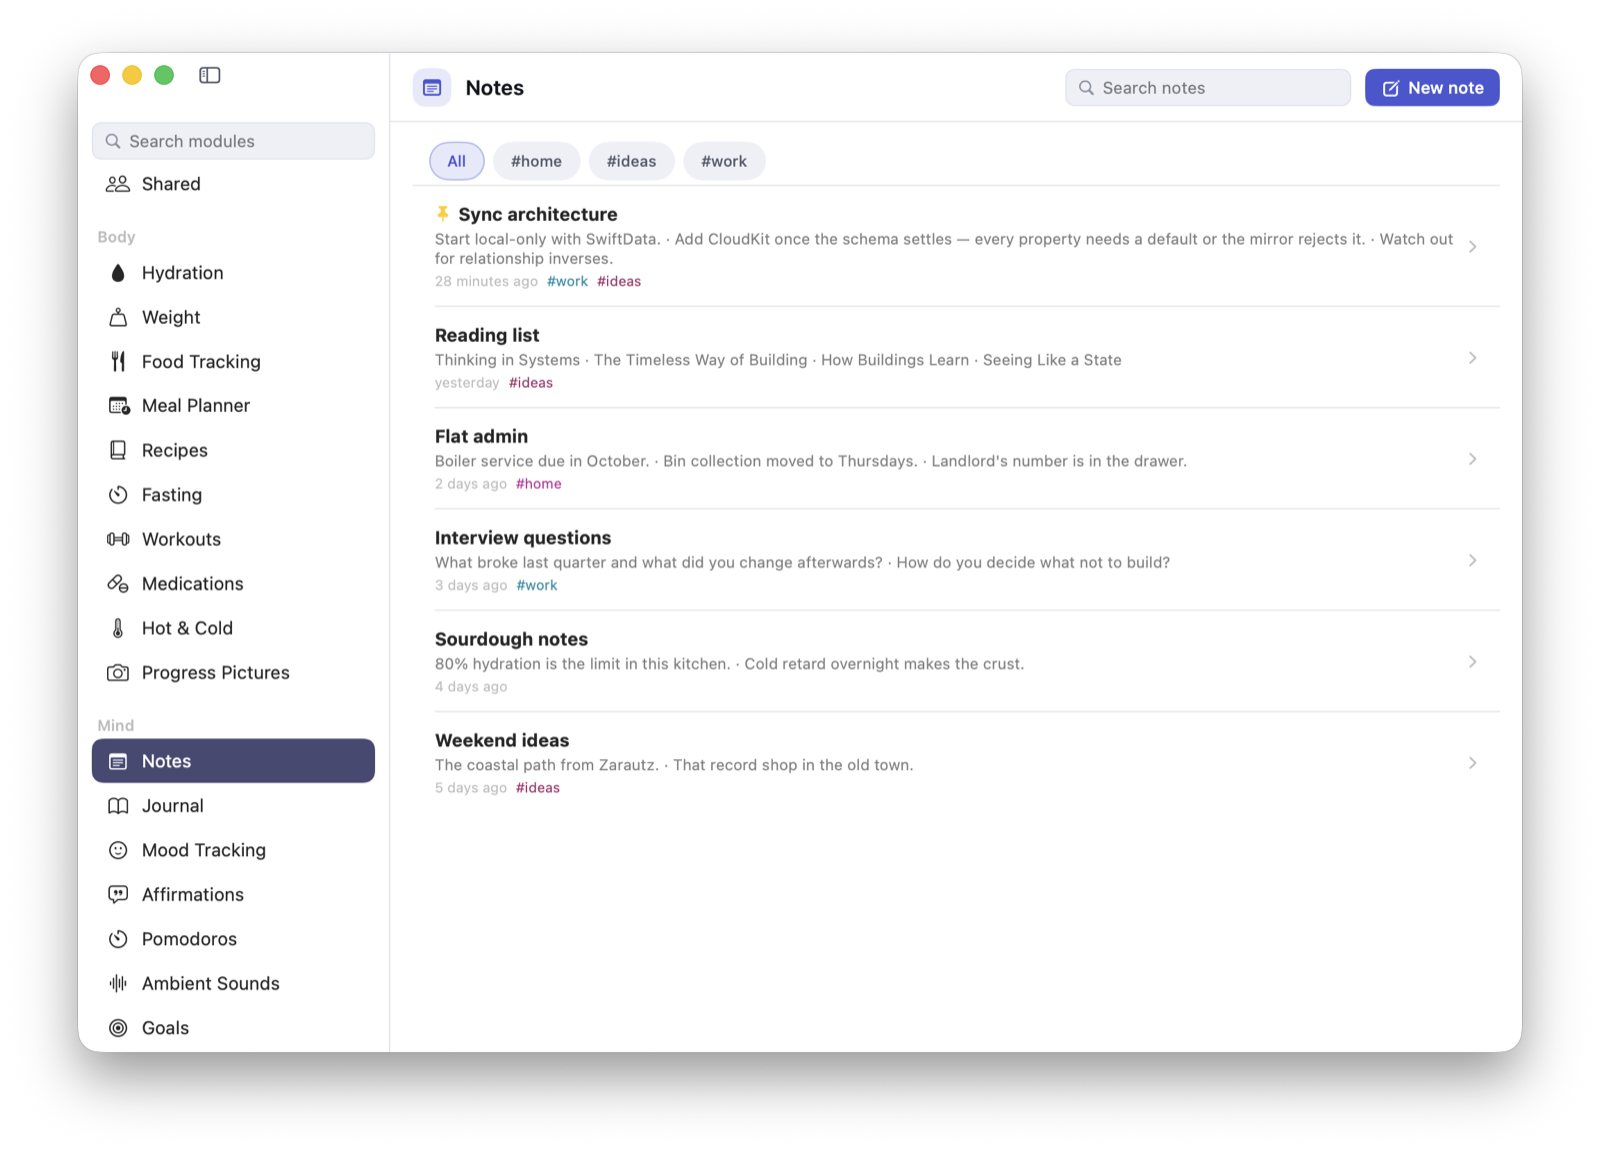Click the Shared people icon
Viewport: 1600px width, 1155px height.
click(x=118, y=184)
